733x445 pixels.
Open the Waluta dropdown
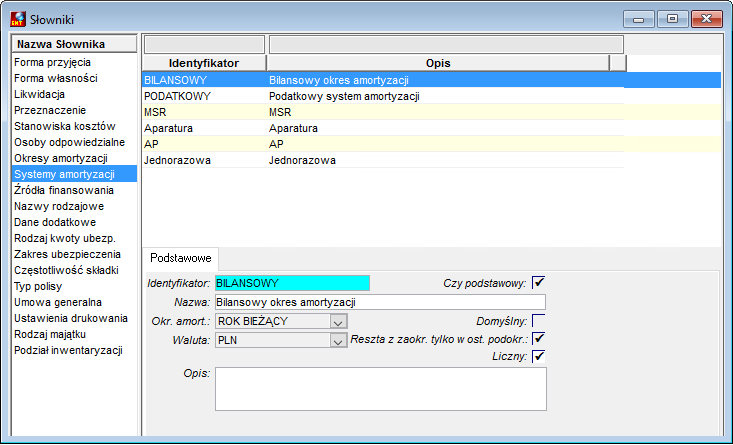pos(338,340)
